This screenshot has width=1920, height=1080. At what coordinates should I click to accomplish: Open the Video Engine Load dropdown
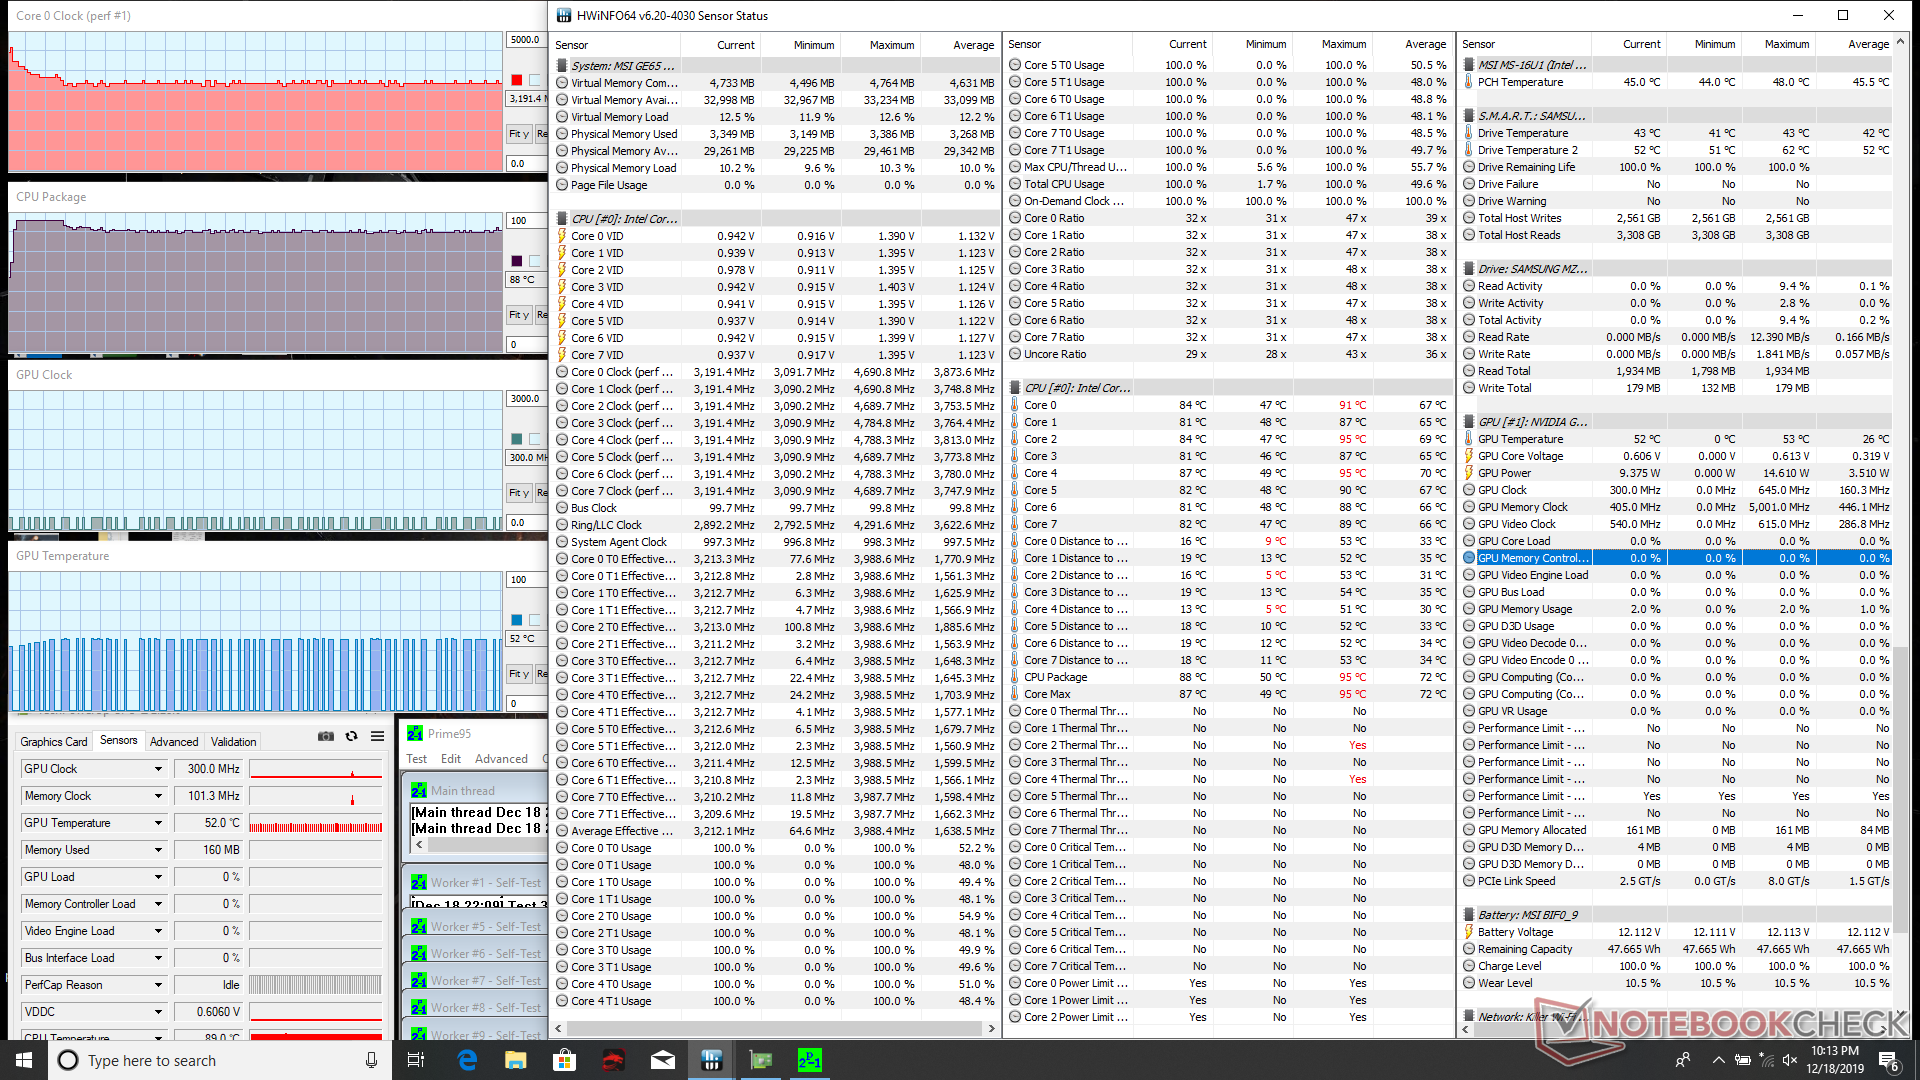(158, 931)
